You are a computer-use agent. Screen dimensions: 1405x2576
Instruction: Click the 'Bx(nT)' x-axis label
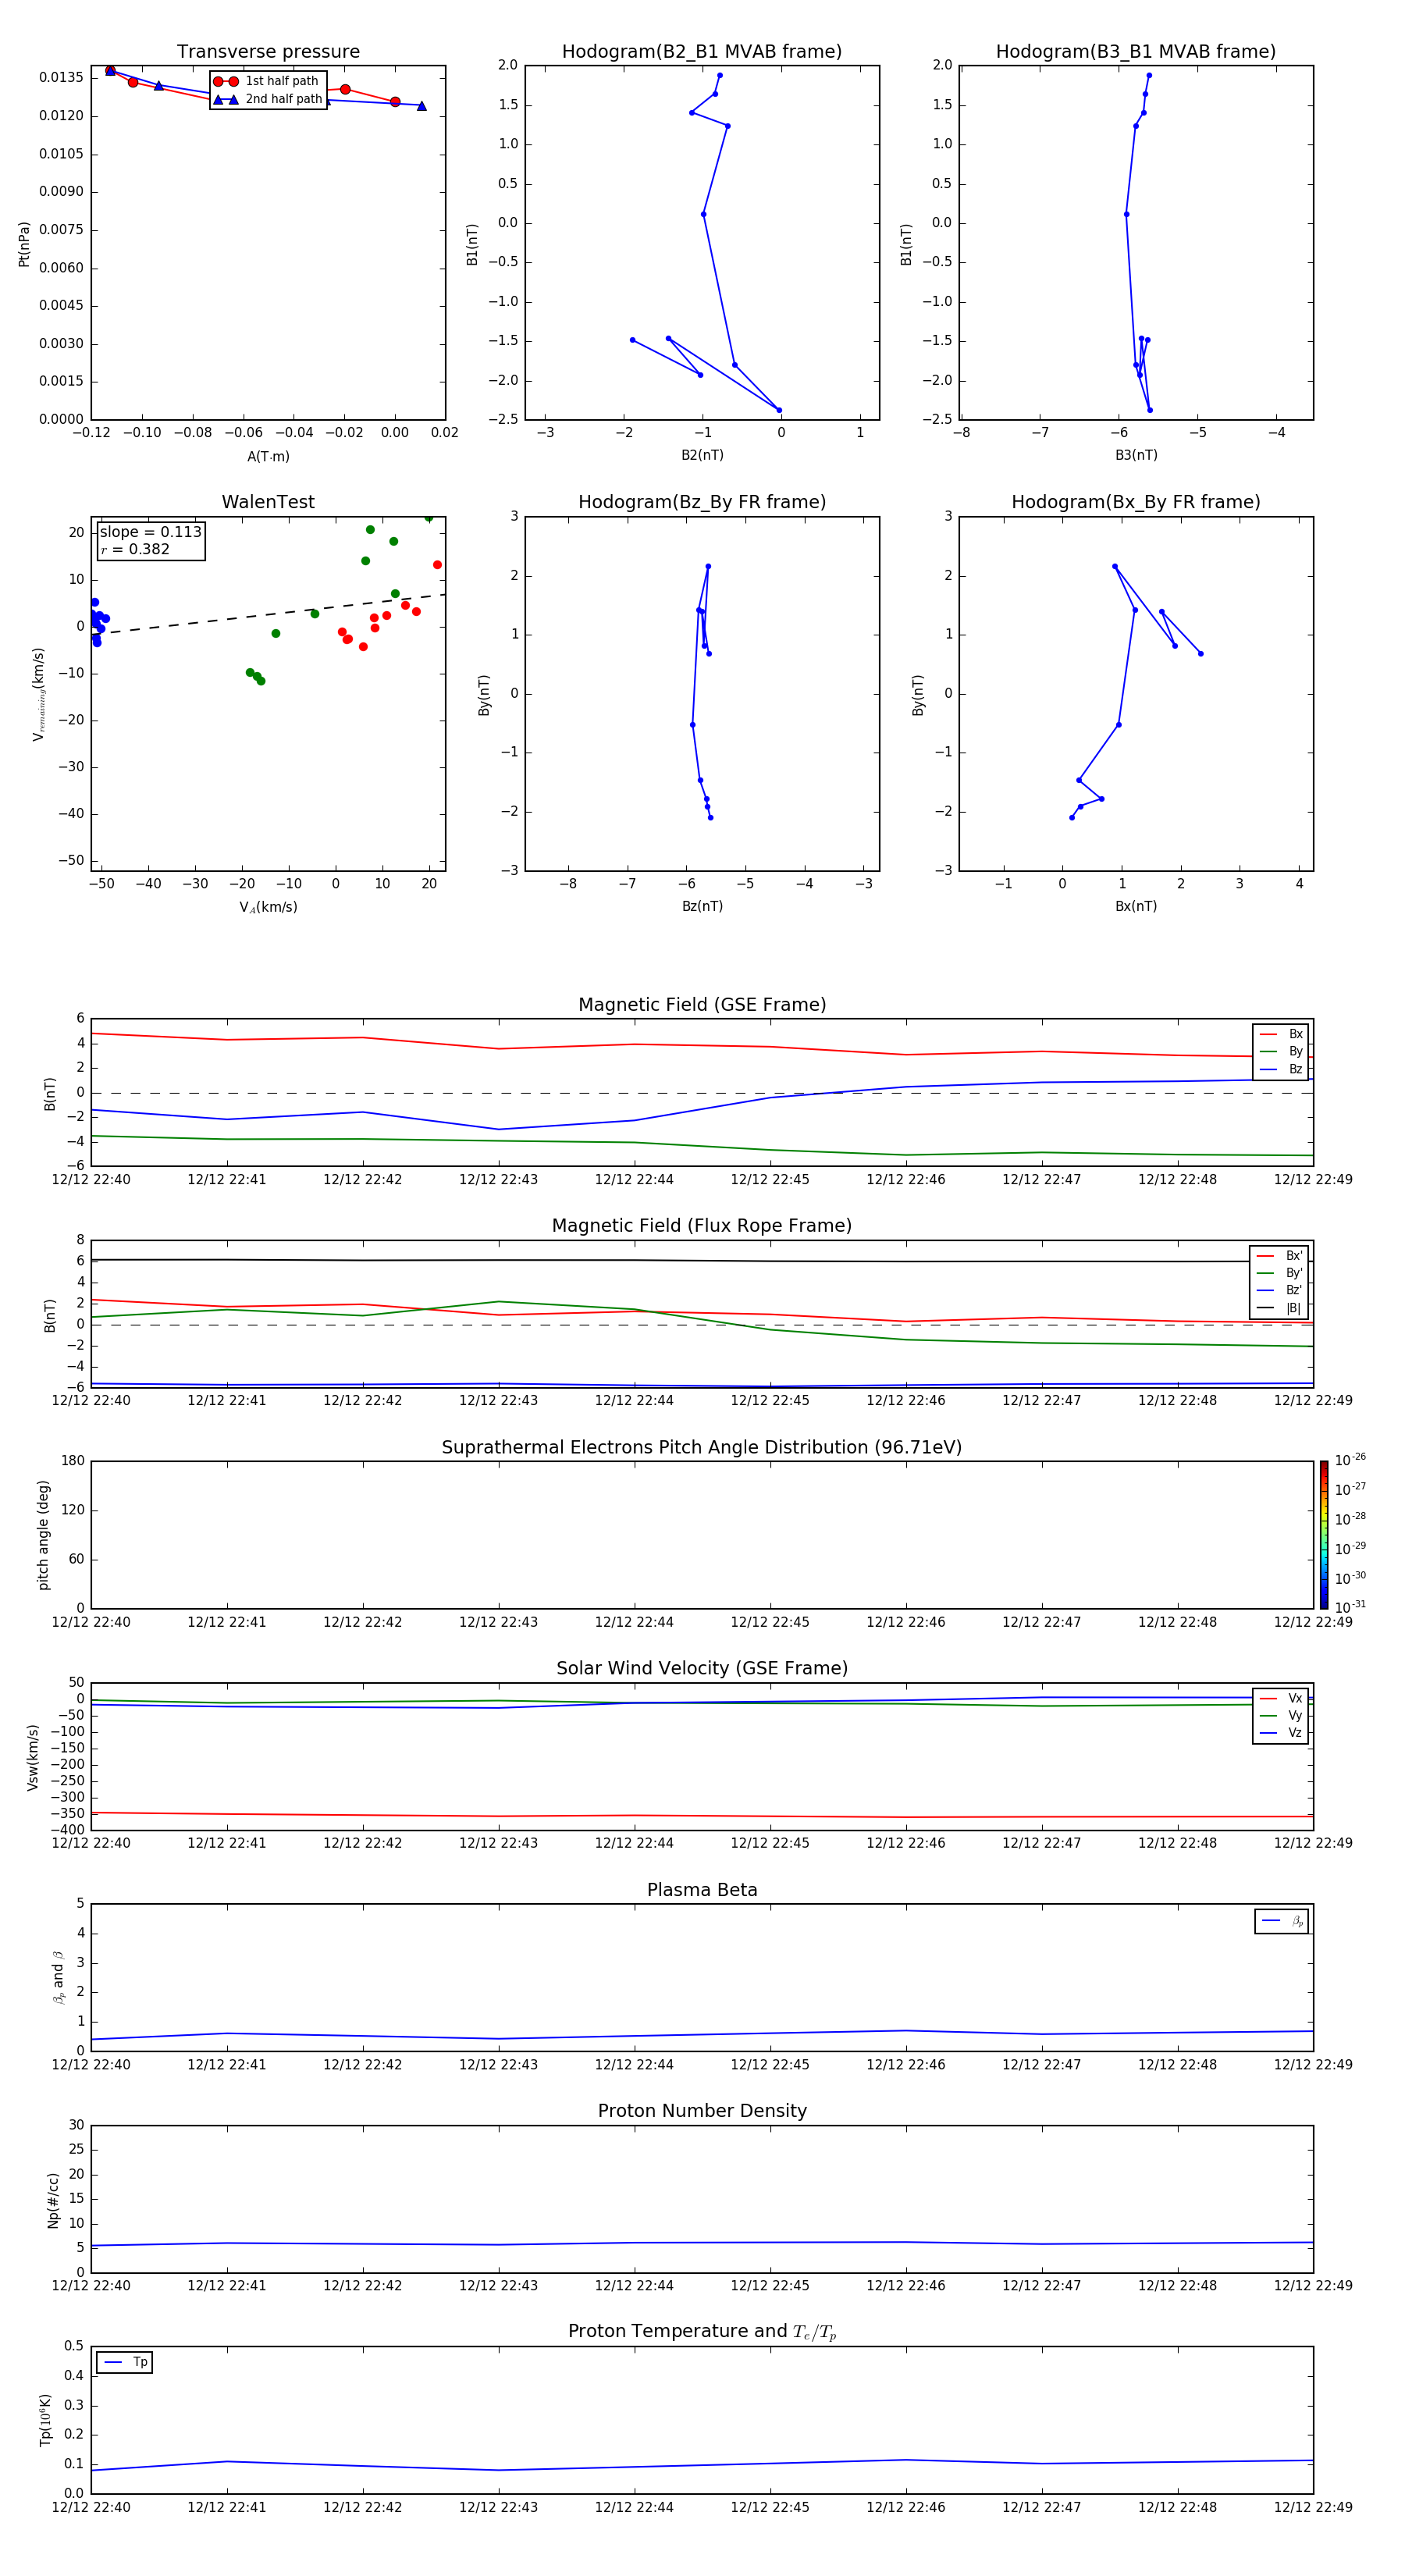point(1136,906)
